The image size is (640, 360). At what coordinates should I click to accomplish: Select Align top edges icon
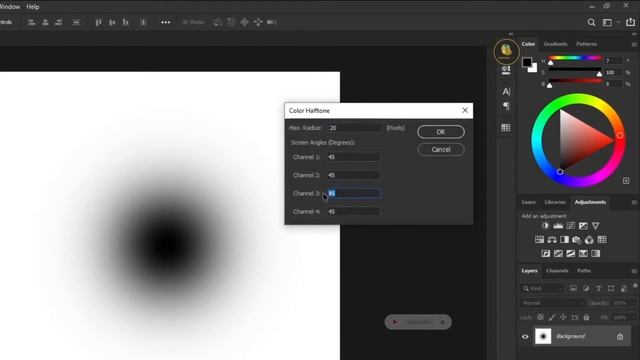click(98, 22)
